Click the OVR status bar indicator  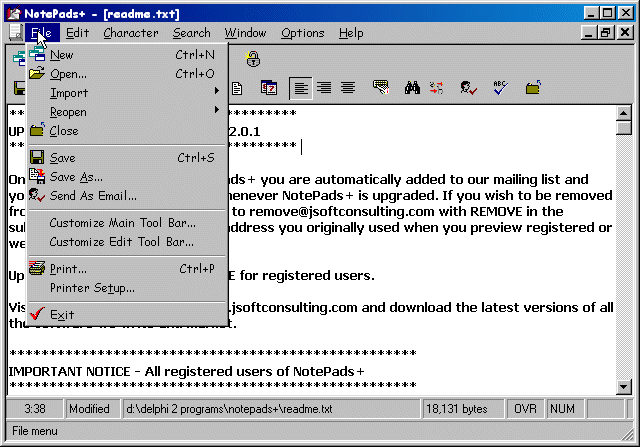pos(525,409)
